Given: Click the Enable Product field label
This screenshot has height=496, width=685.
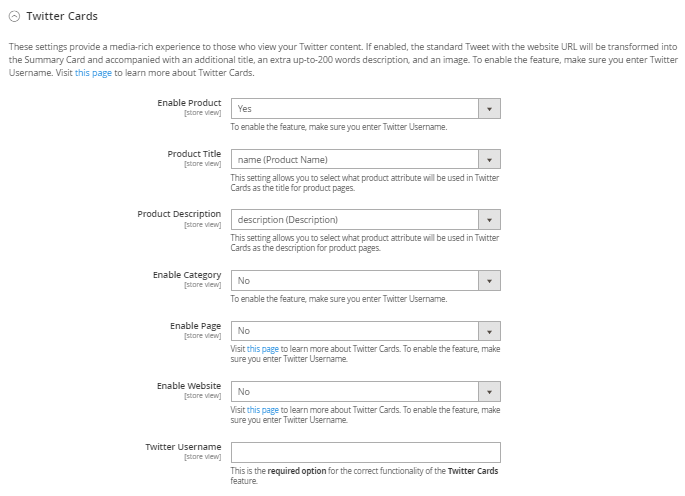Looking at the screenshot, I should pos(189,103).
